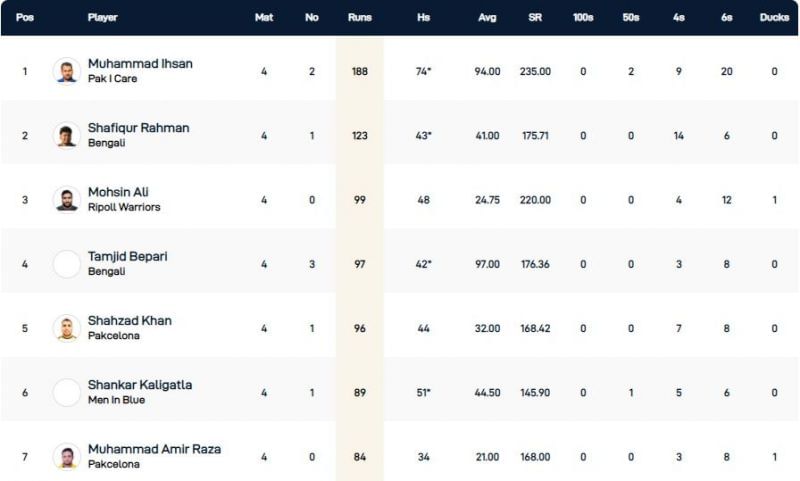Click Shafiqur Rahman's player avatar
The height and width of the screenshot is (481, 800).
(x=66, y=135)
